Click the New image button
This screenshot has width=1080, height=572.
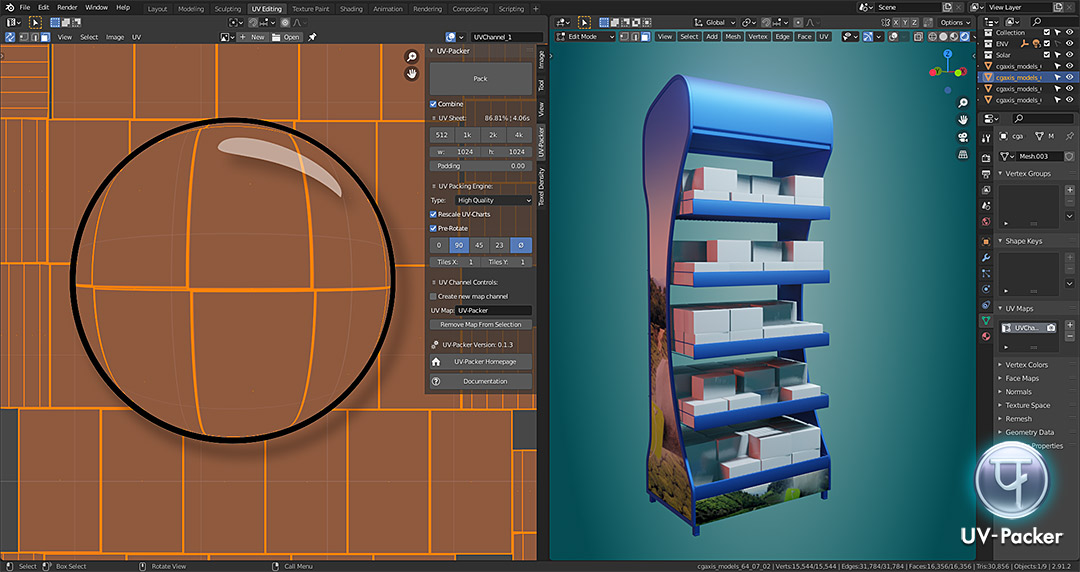click(x=252, y=37)
